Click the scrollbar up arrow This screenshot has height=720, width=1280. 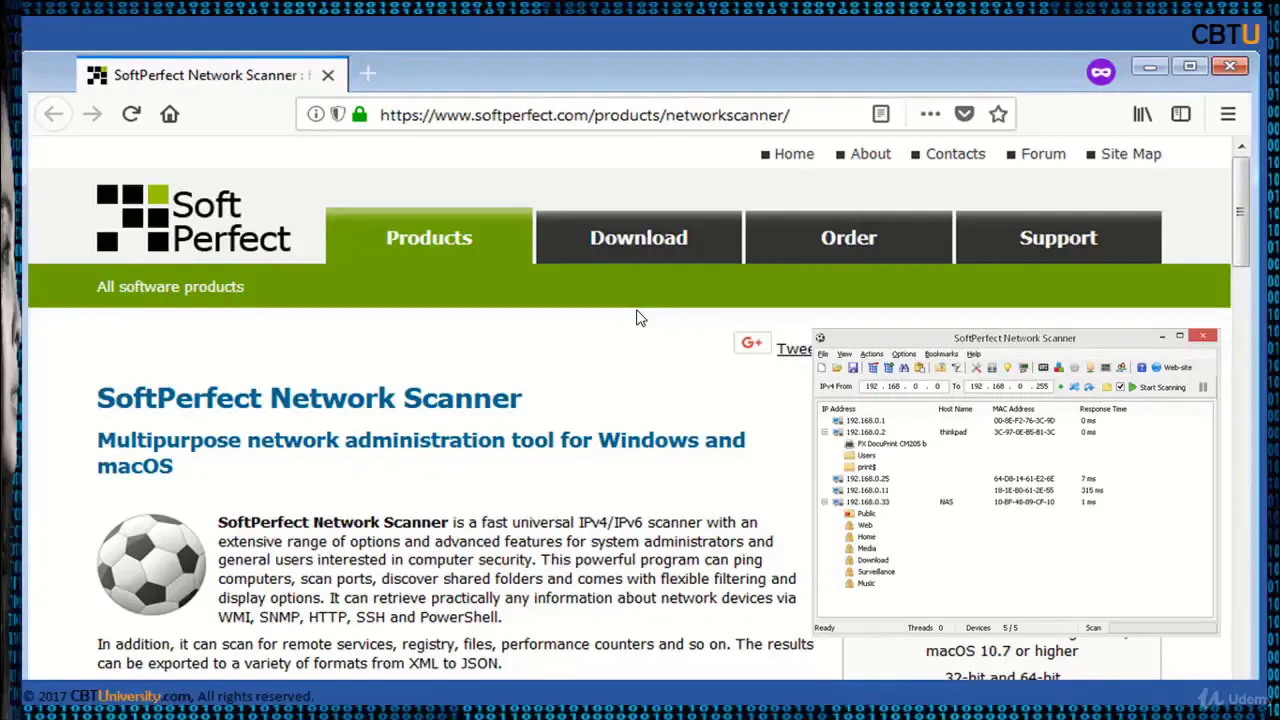1241,147
